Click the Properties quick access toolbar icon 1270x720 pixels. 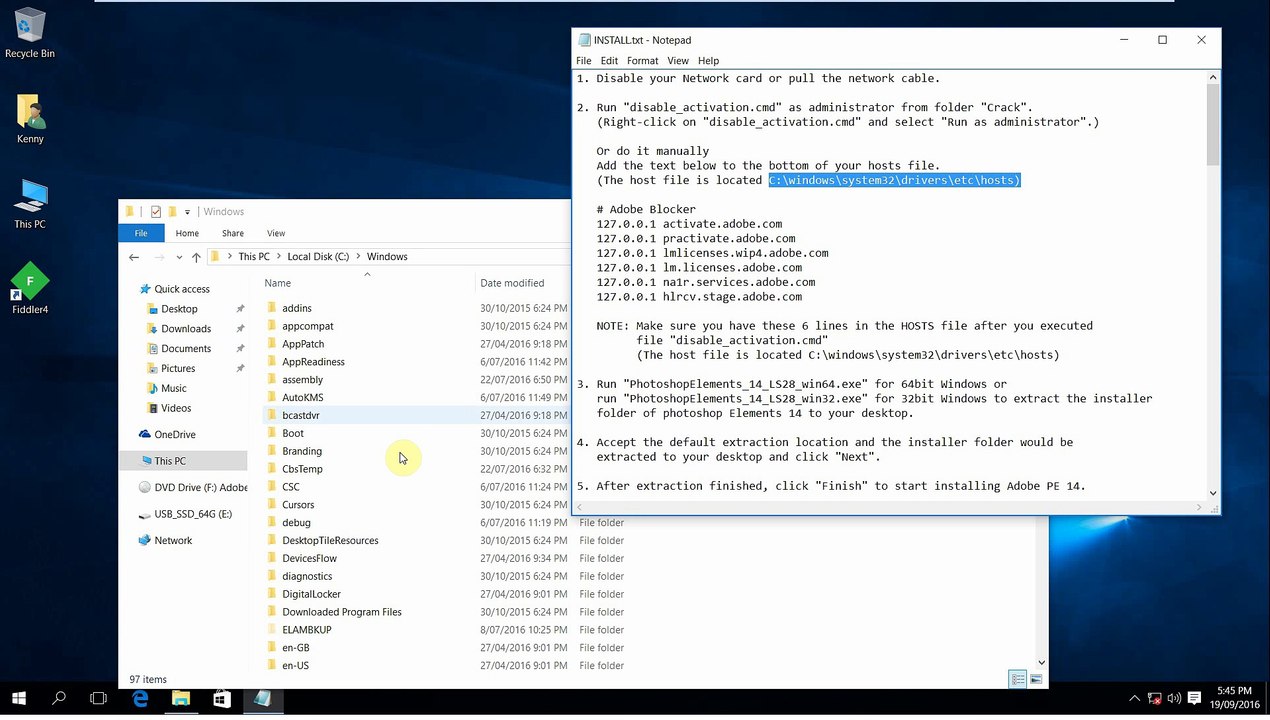pyautogui.click(x=156, y=212)
